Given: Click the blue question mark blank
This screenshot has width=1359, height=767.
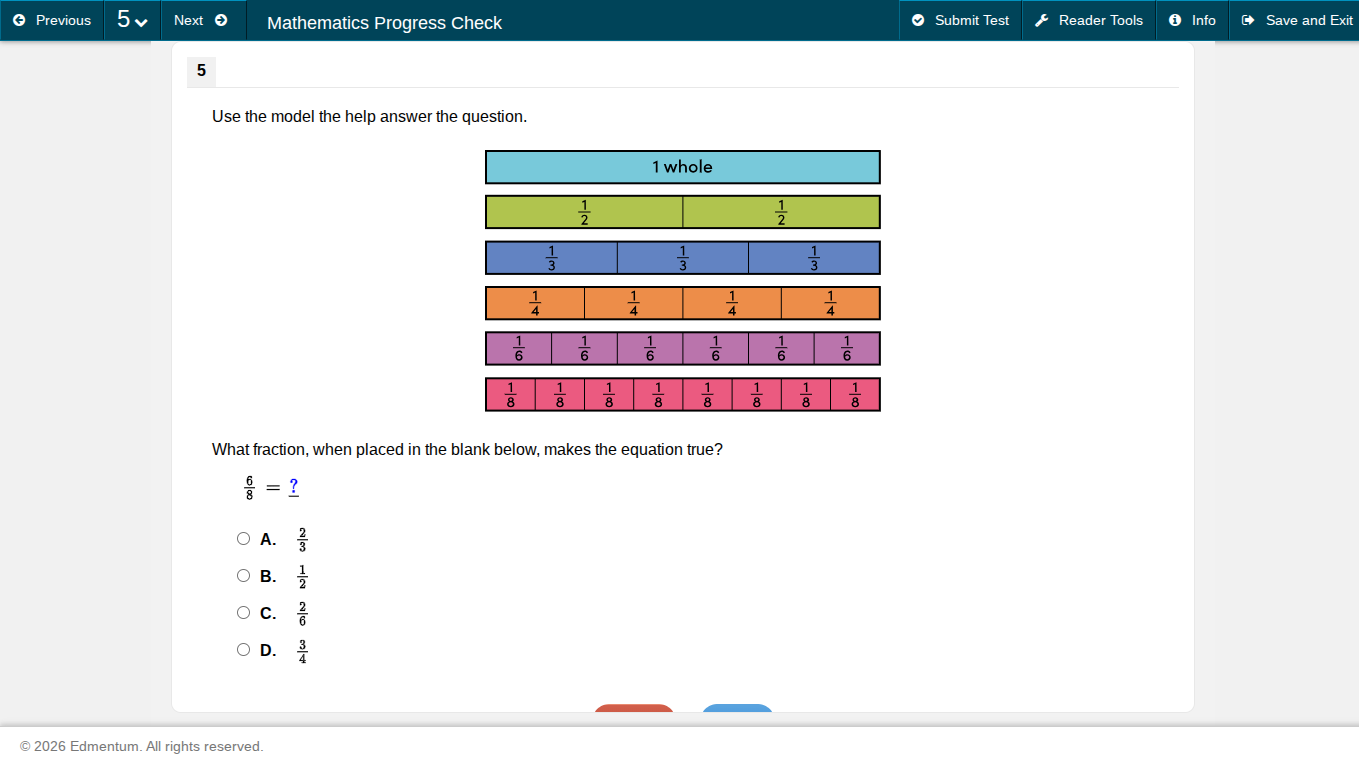Looking at the screenshot, I should [293, 487].
